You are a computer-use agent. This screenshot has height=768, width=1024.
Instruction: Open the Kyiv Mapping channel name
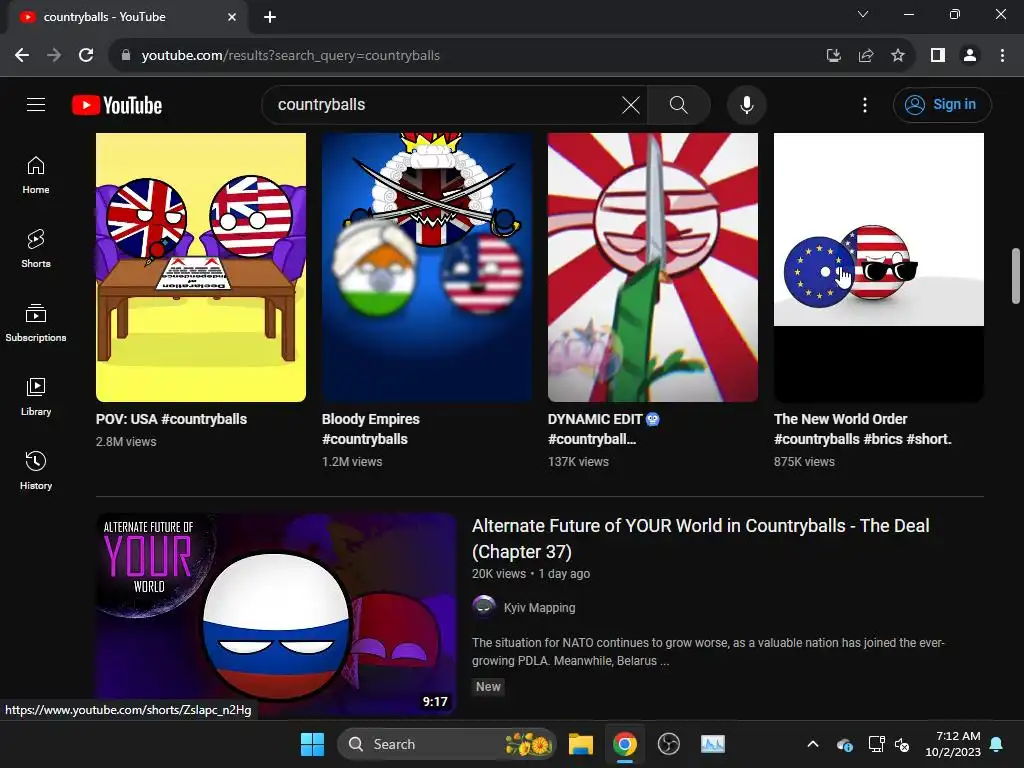click(539, 607)
